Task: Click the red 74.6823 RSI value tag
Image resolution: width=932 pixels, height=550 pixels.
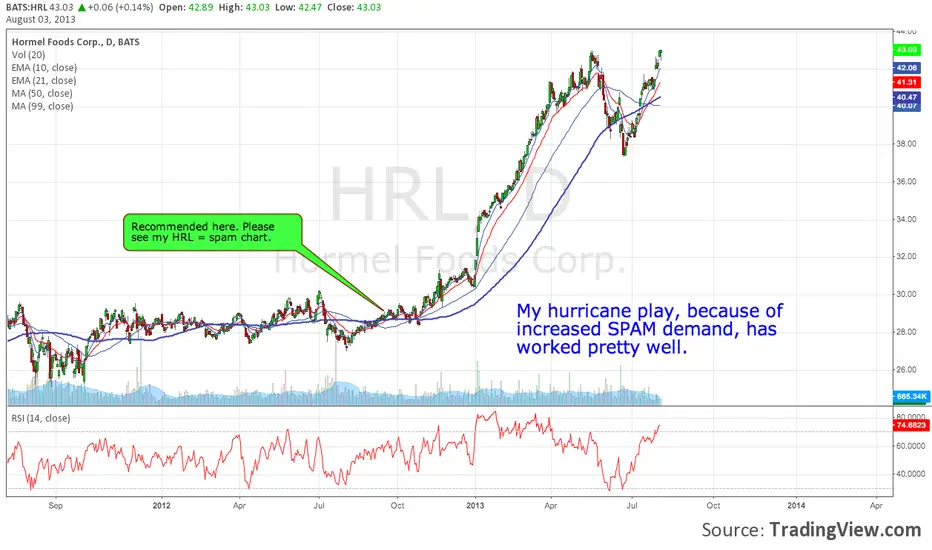Action: click(911, 425)
